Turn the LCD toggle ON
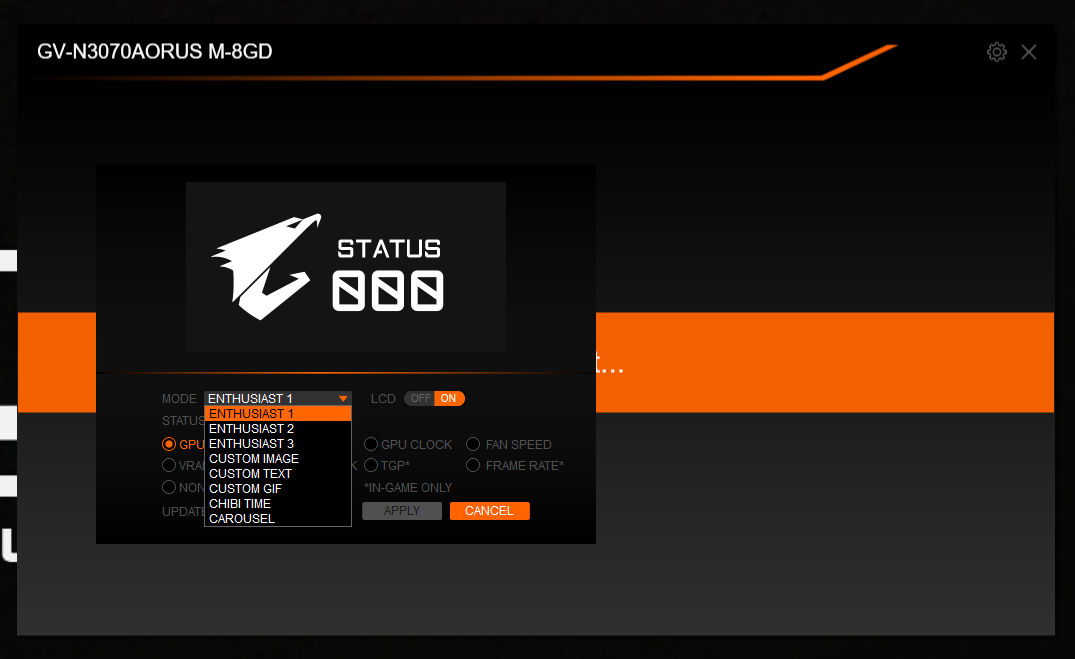1075x659 pixels. (x=449, y=398)
